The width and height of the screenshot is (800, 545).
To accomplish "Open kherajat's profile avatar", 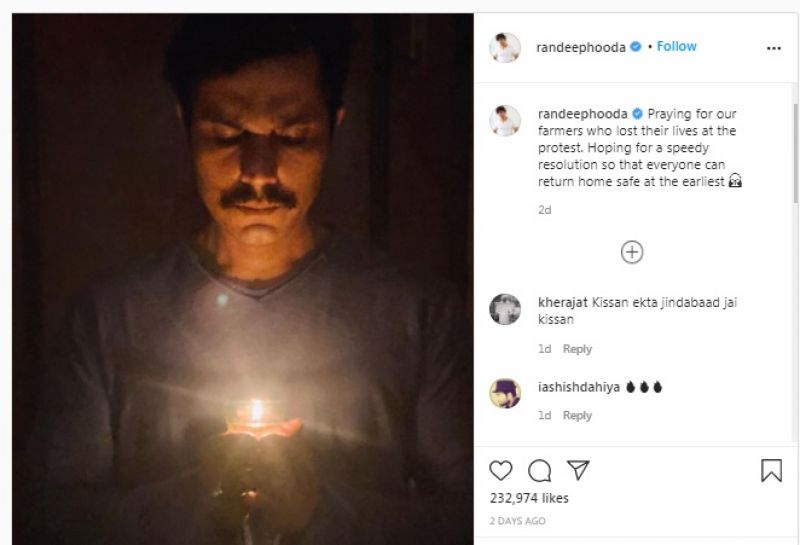I will pos(505,309).
